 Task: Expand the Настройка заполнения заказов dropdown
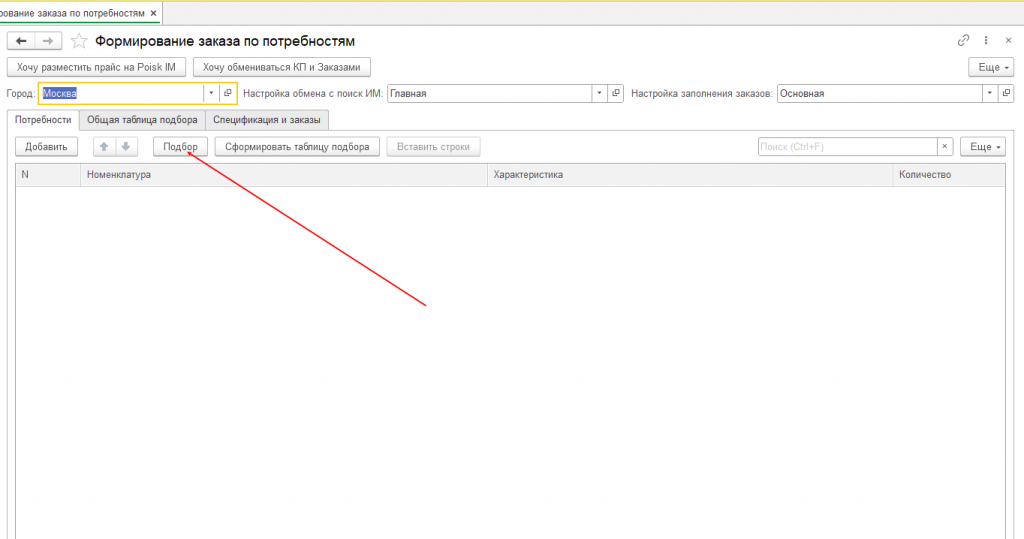990,93
